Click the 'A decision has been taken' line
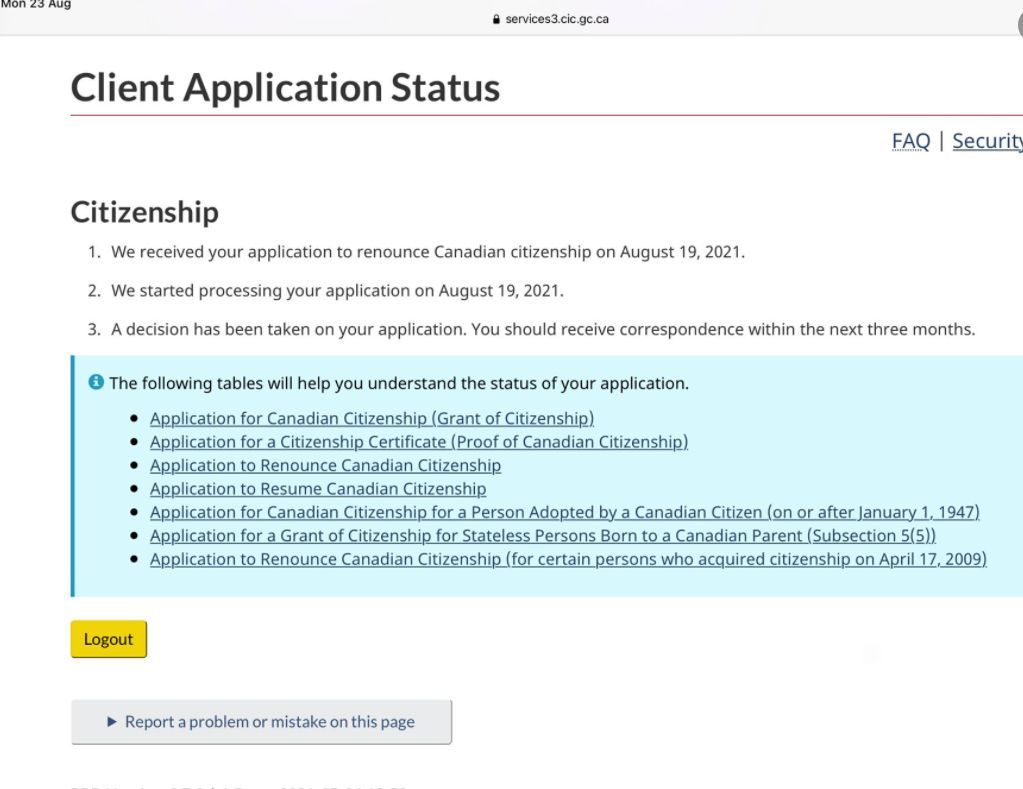 (x=543, y=329)
